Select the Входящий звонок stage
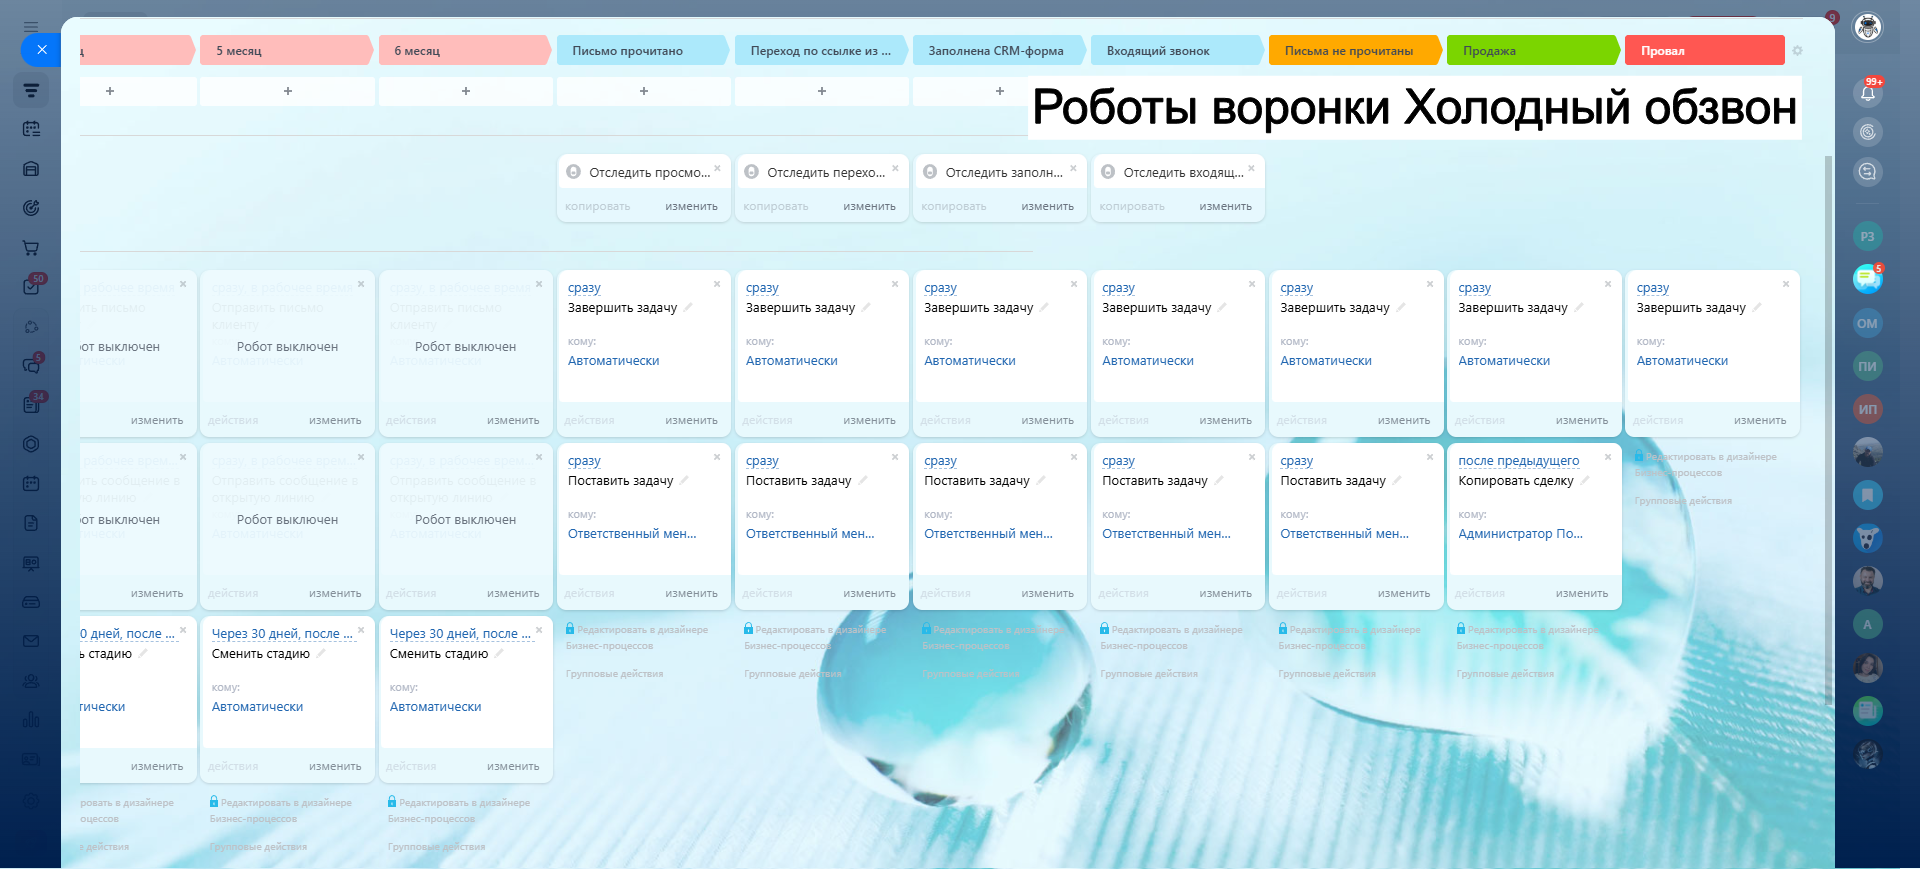 (1177, 51)
